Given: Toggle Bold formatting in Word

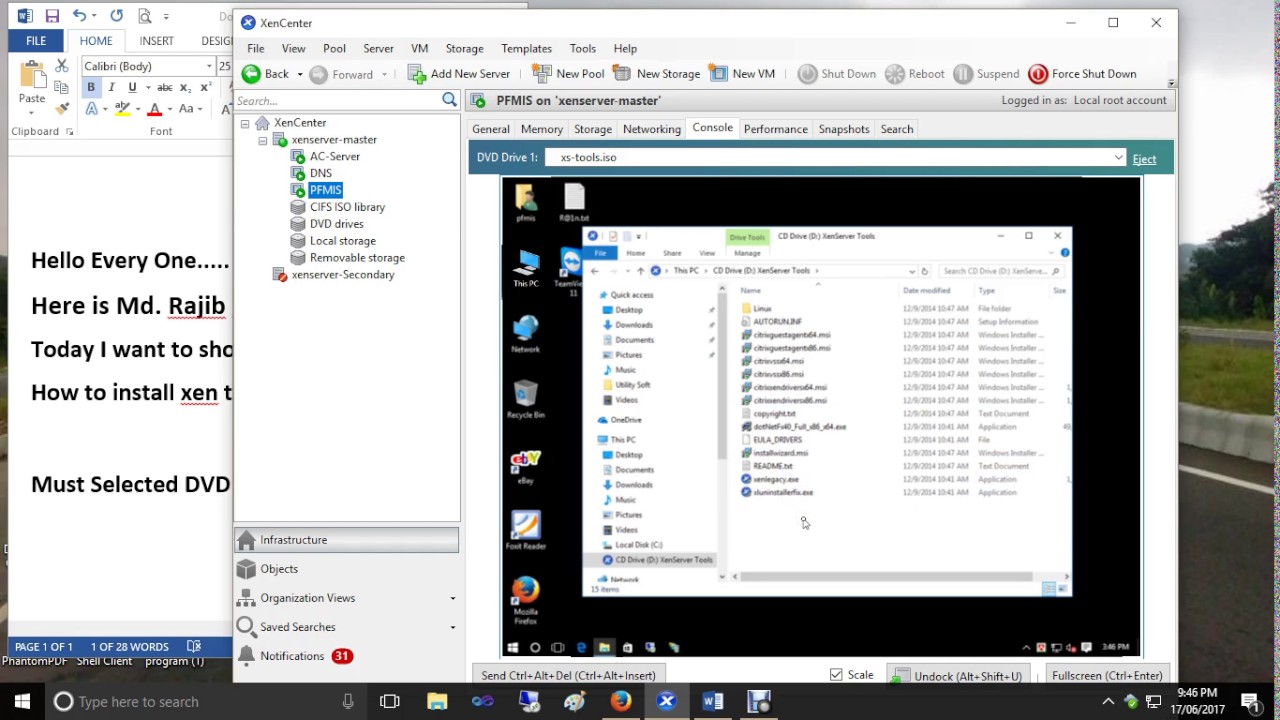Looking at the screenshot, I should [x=91, y=88].
